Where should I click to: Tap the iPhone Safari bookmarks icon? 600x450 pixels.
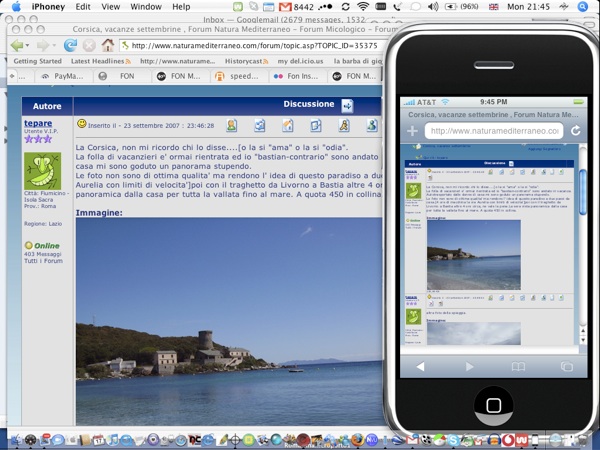coord(518,366)
